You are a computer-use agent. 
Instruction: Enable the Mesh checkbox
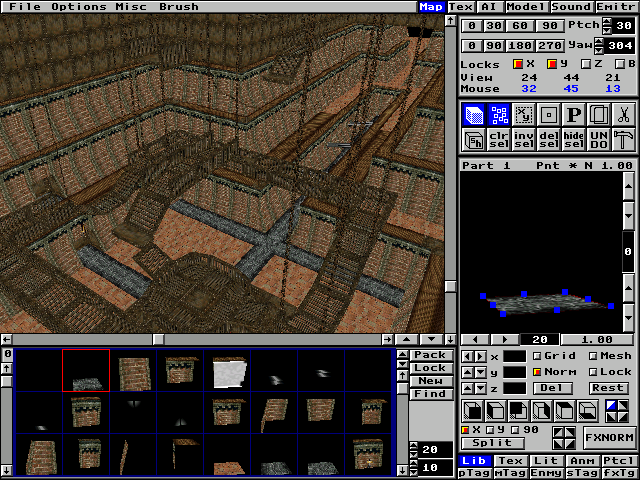coord(593,356)
